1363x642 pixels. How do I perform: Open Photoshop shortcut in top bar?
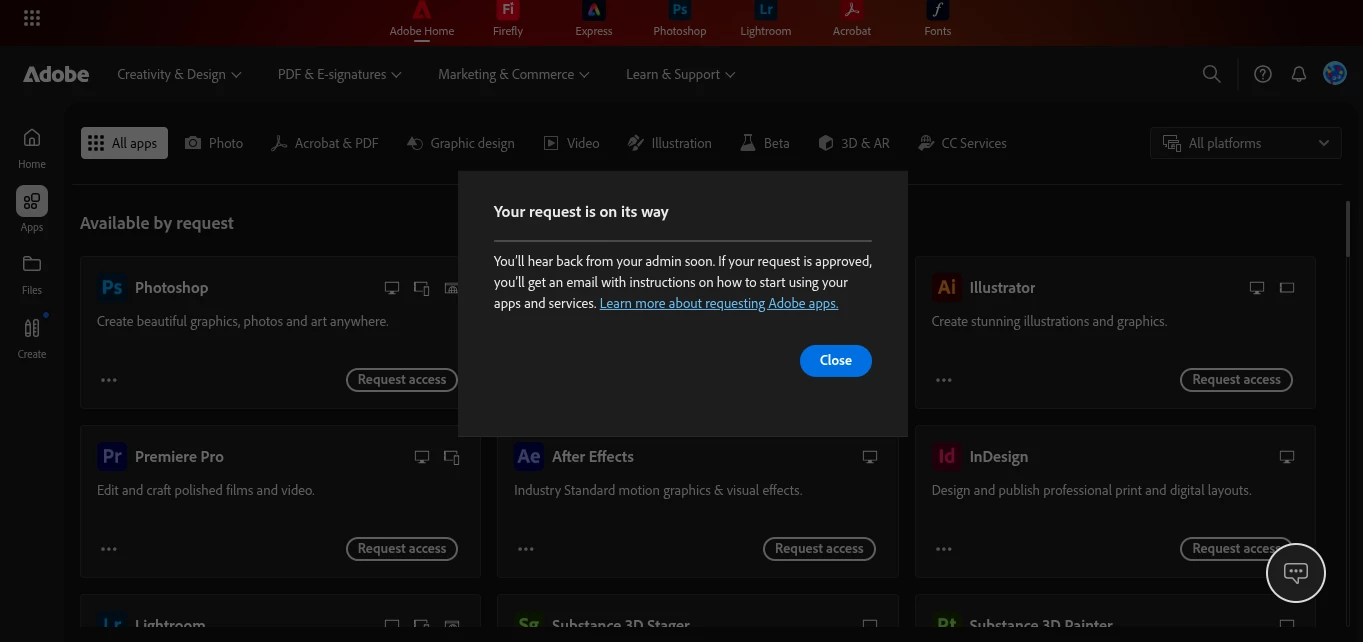(680, 19)
